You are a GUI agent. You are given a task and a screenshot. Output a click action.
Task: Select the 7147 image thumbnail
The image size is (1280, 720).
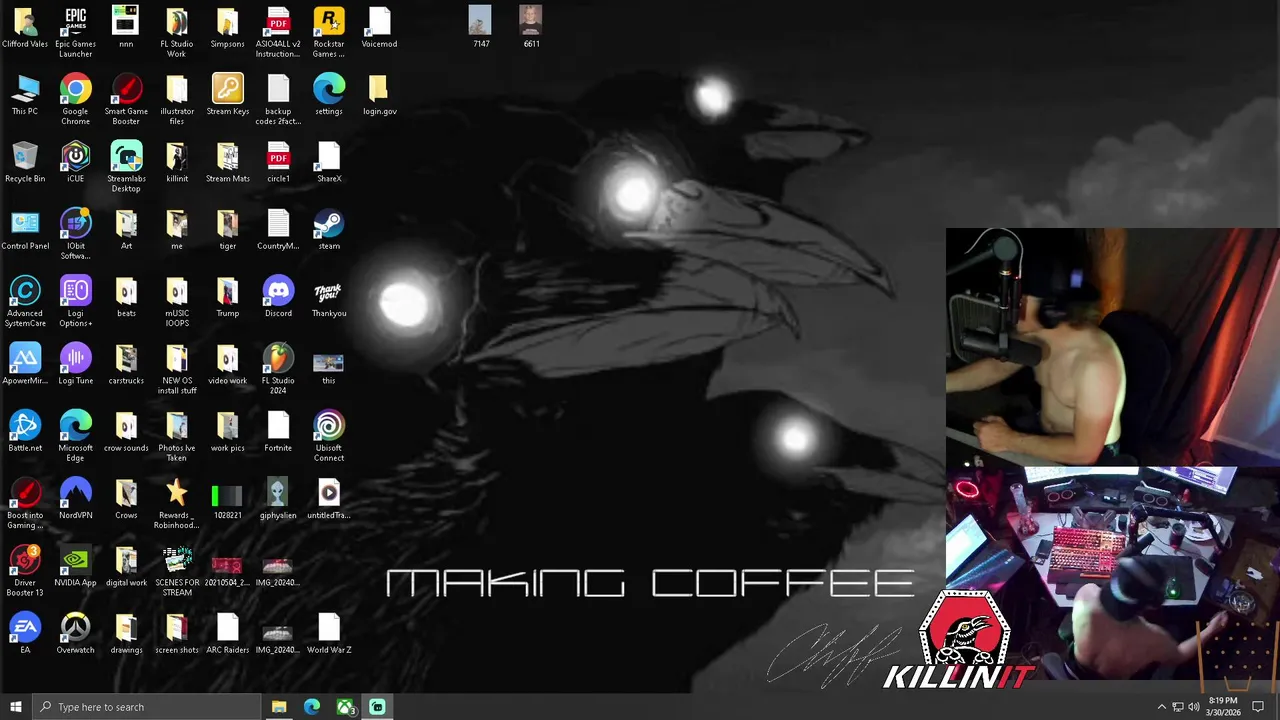pos(481,22)
